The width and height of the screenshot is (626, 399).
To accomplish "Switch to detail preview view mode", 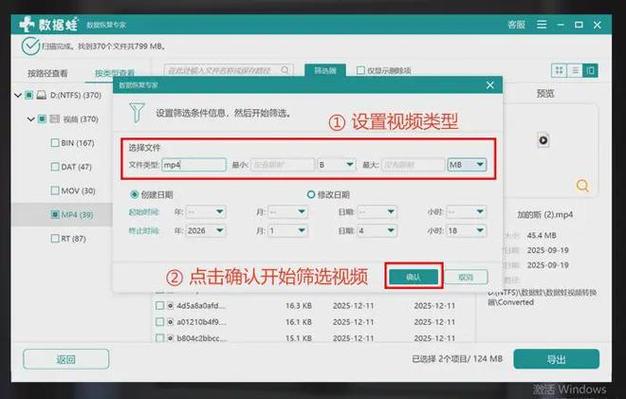I will [590, 71].
